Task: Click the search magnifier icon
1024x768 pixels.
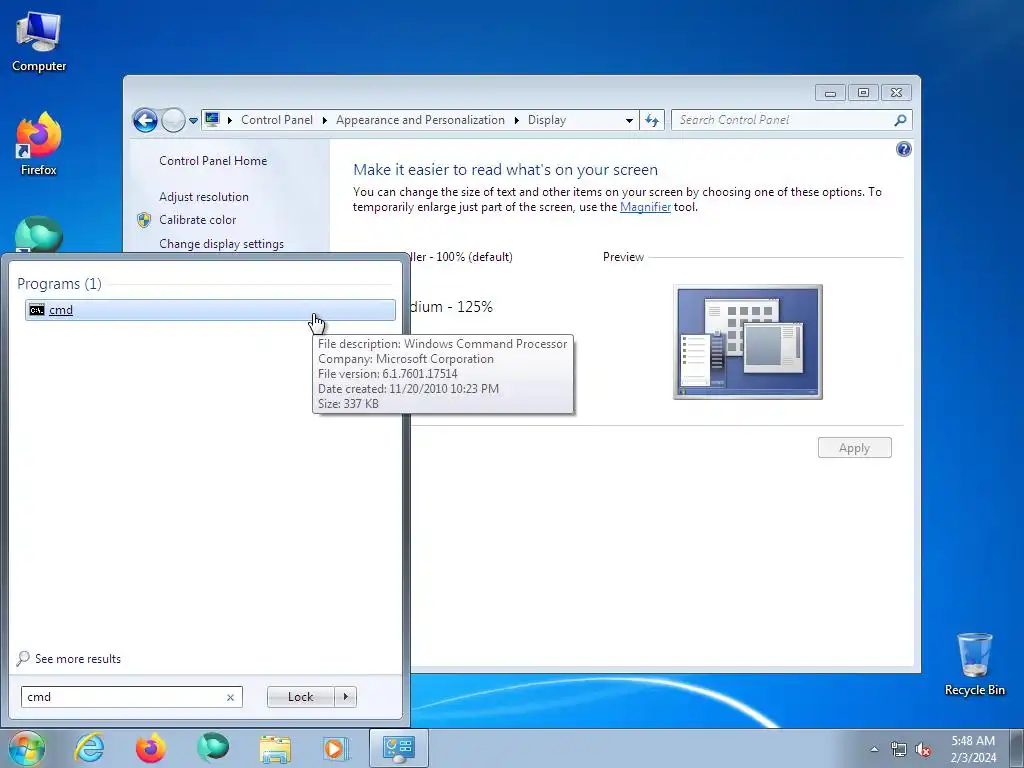Action: coord(900,120)
